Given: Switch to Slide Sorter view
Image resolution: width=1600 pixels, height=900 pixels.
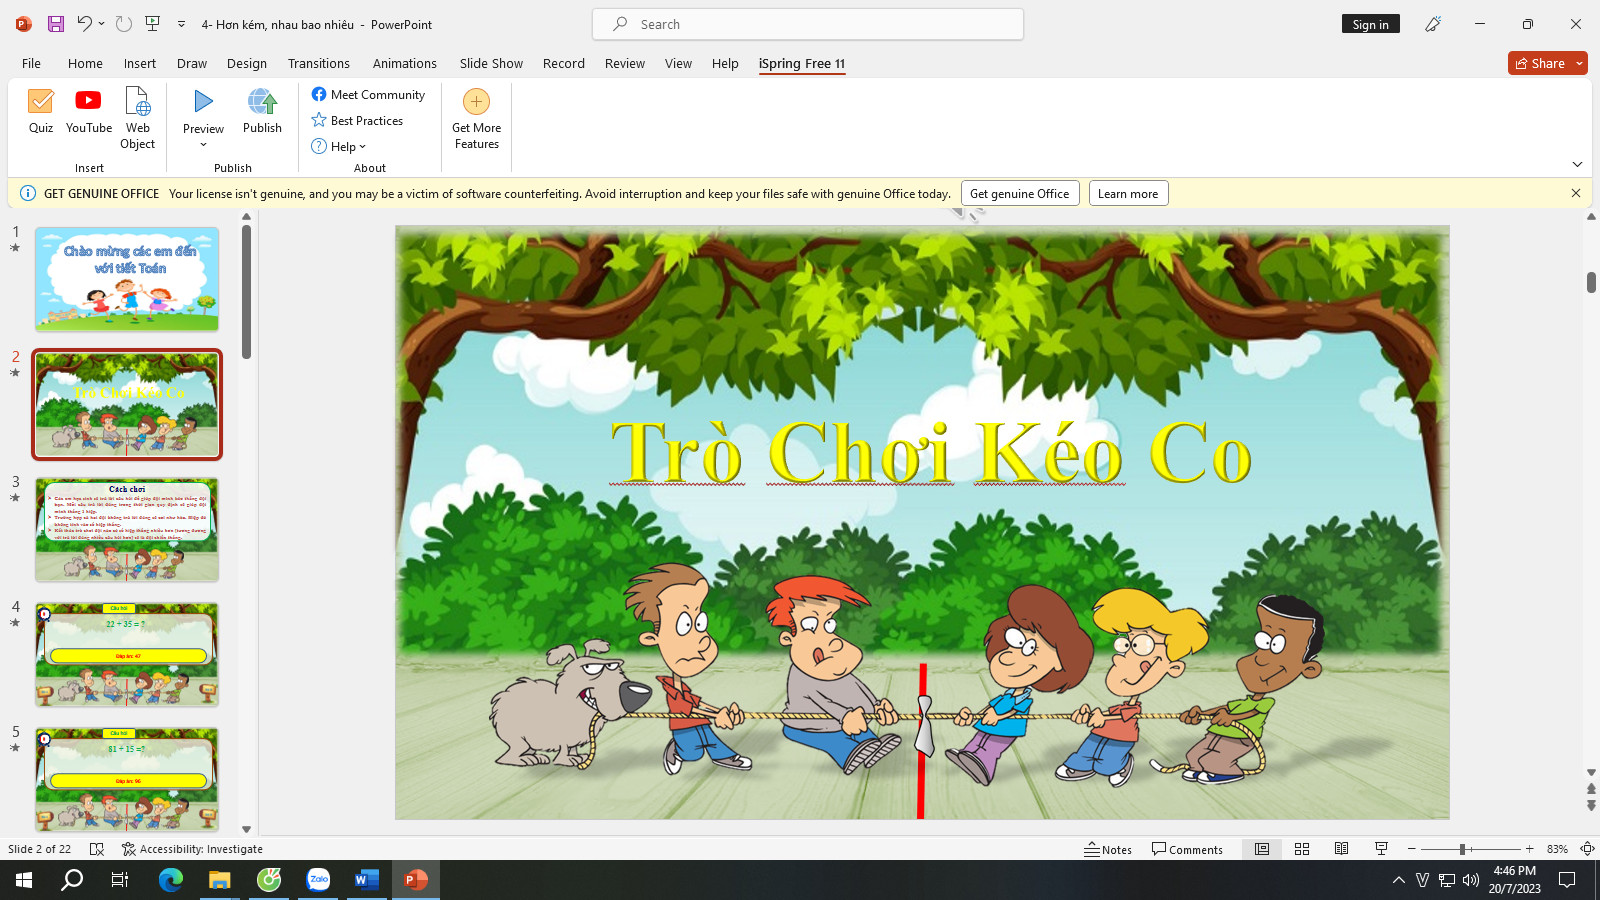Looking at the screenshot, I should (x=1302, y=849).
